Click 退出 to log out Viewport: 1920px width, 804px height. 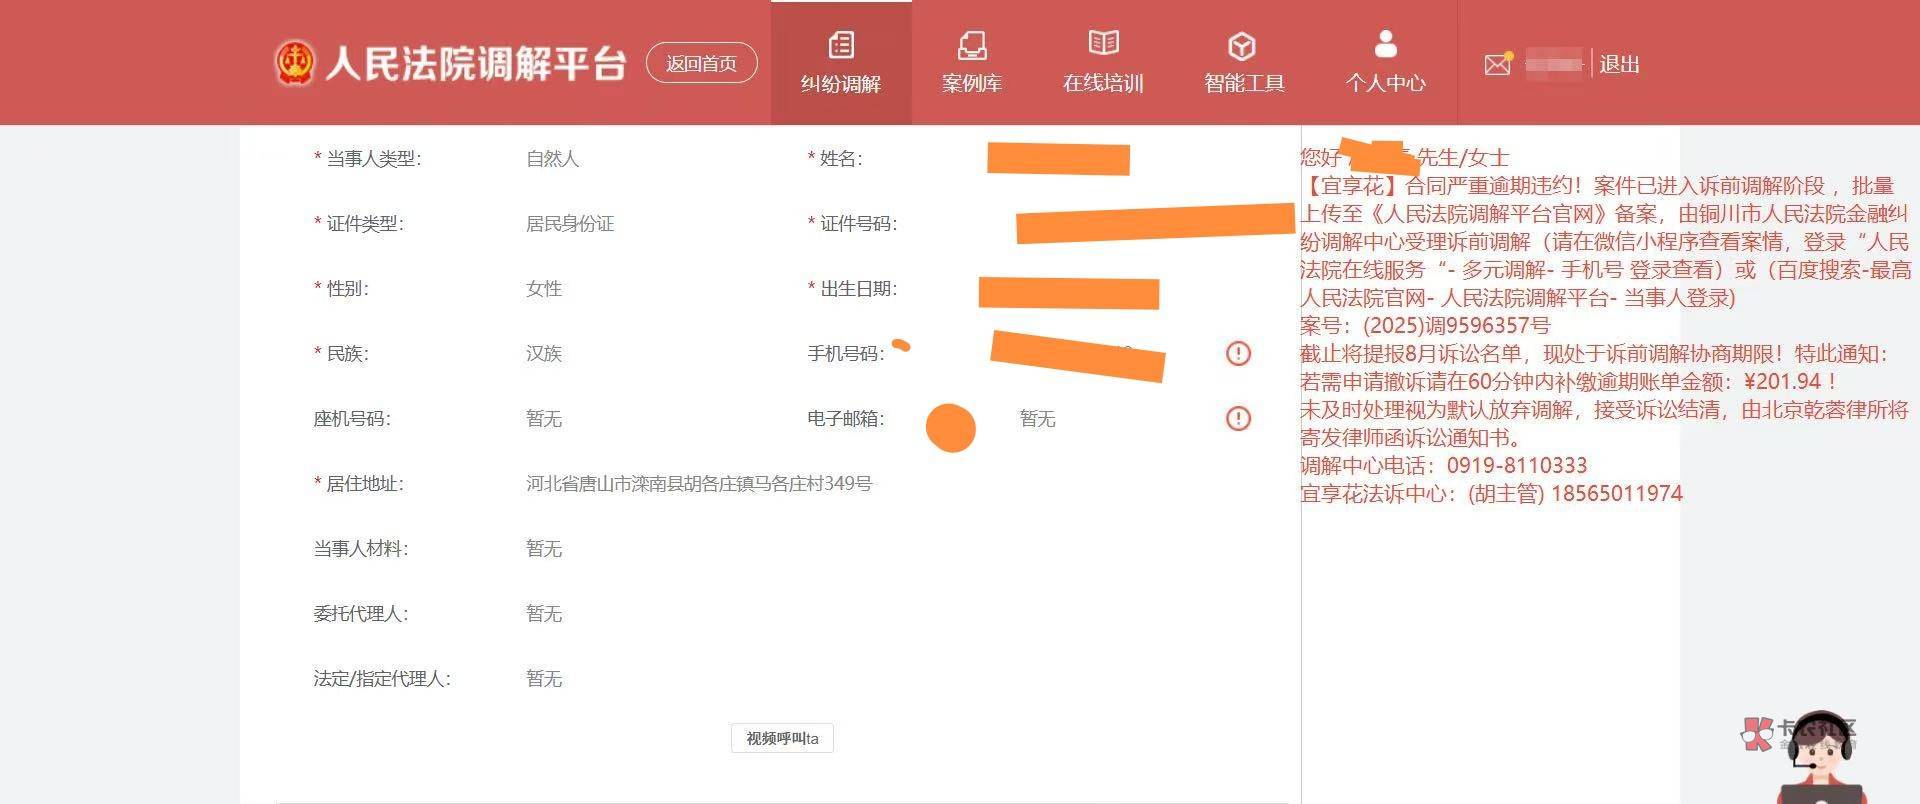click(x=1619, y=65)
